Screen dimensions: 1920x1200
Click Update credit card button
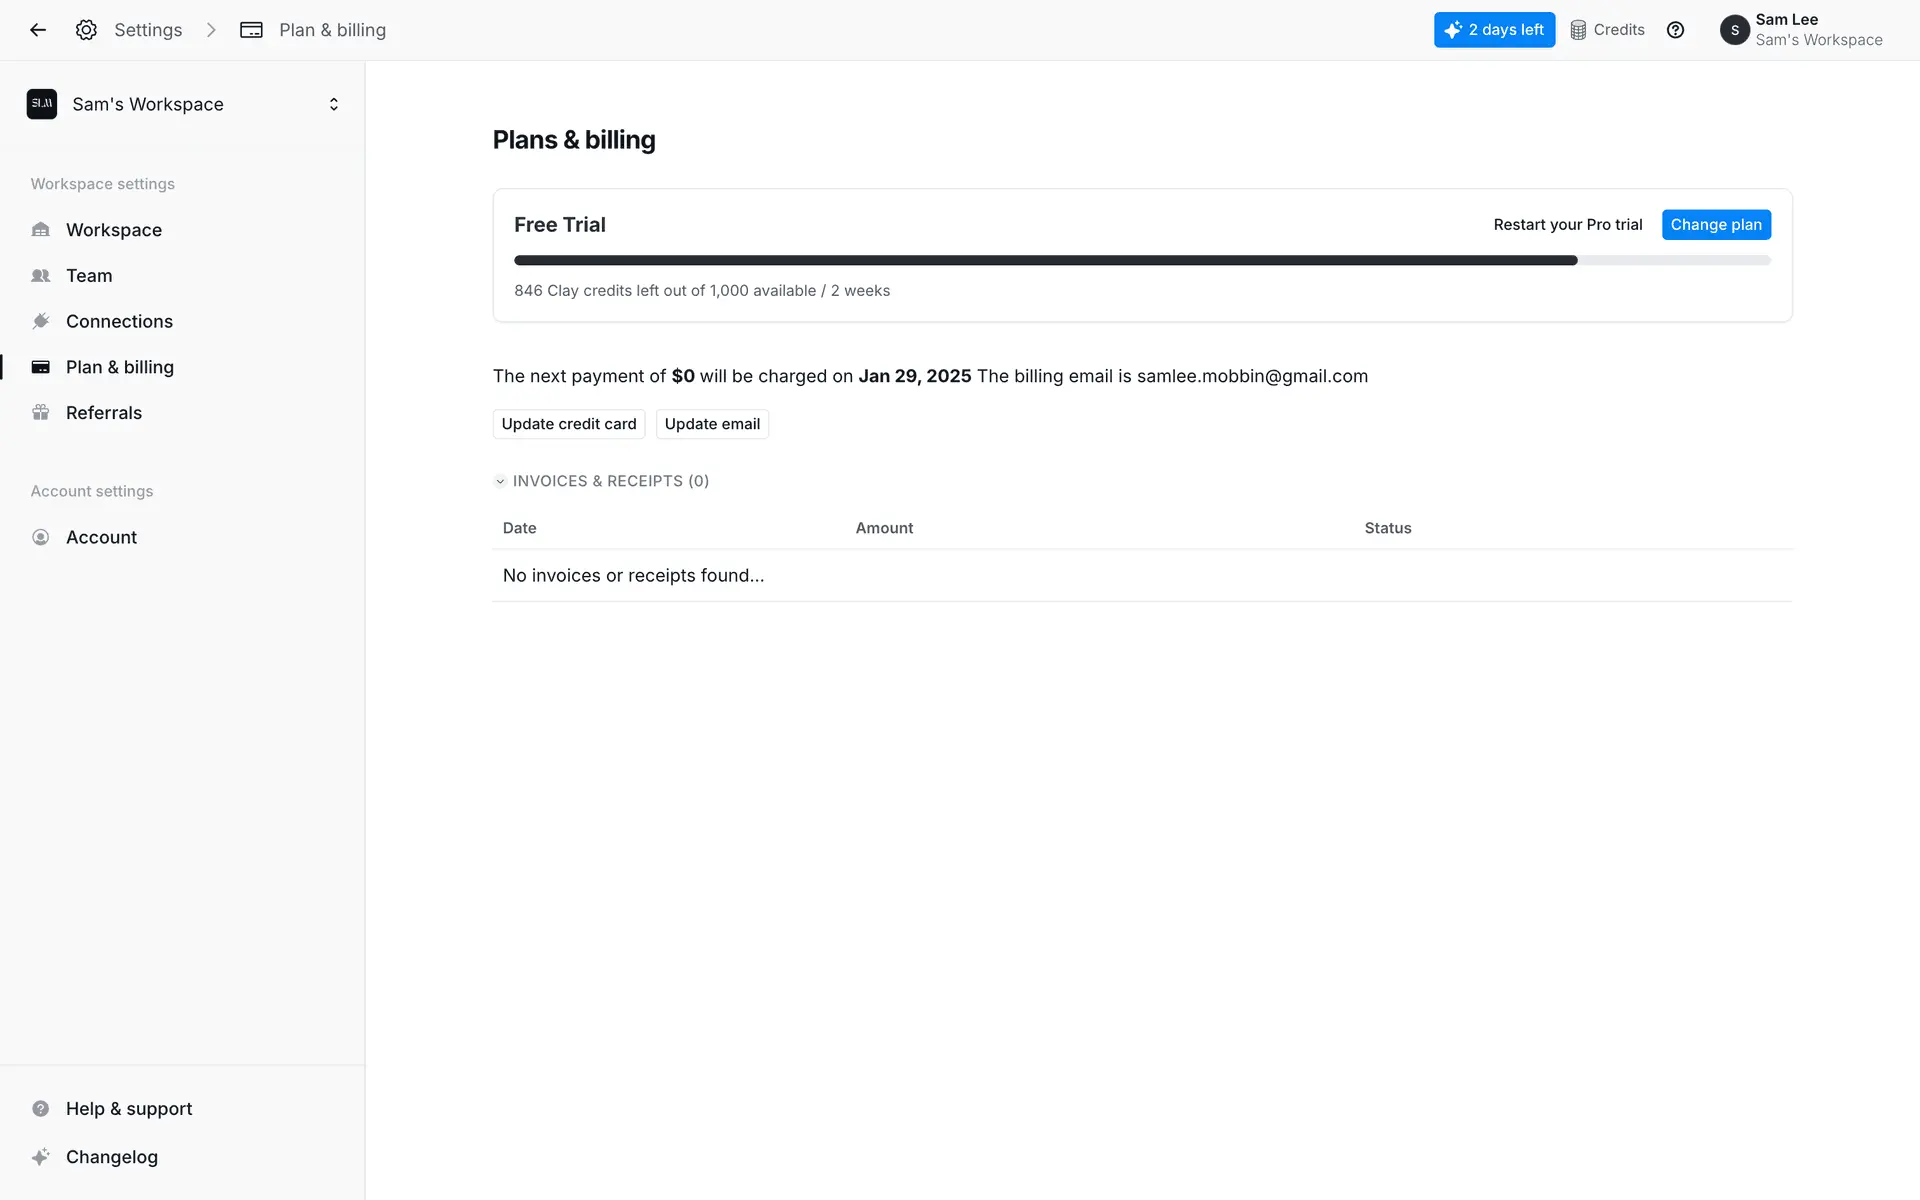[568, 424]
